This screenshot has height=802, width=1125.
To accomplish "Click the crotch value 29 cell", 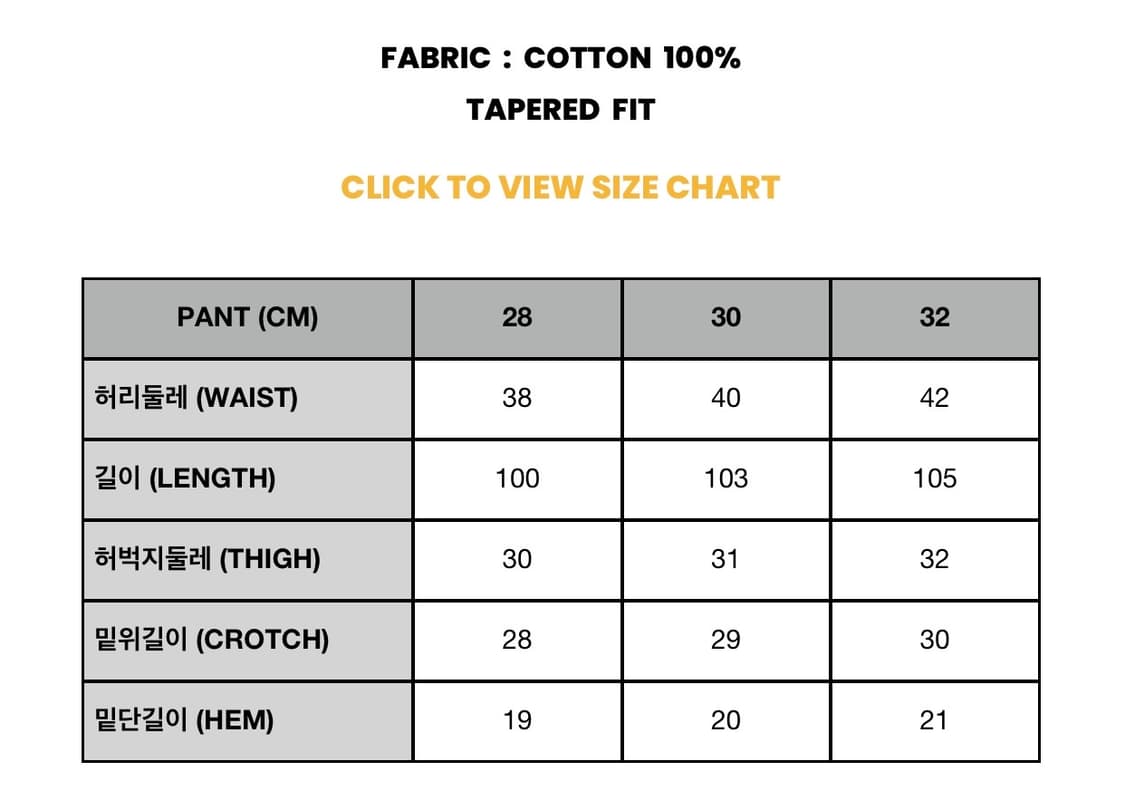I will pyautogui.click(x=726, y=639).
